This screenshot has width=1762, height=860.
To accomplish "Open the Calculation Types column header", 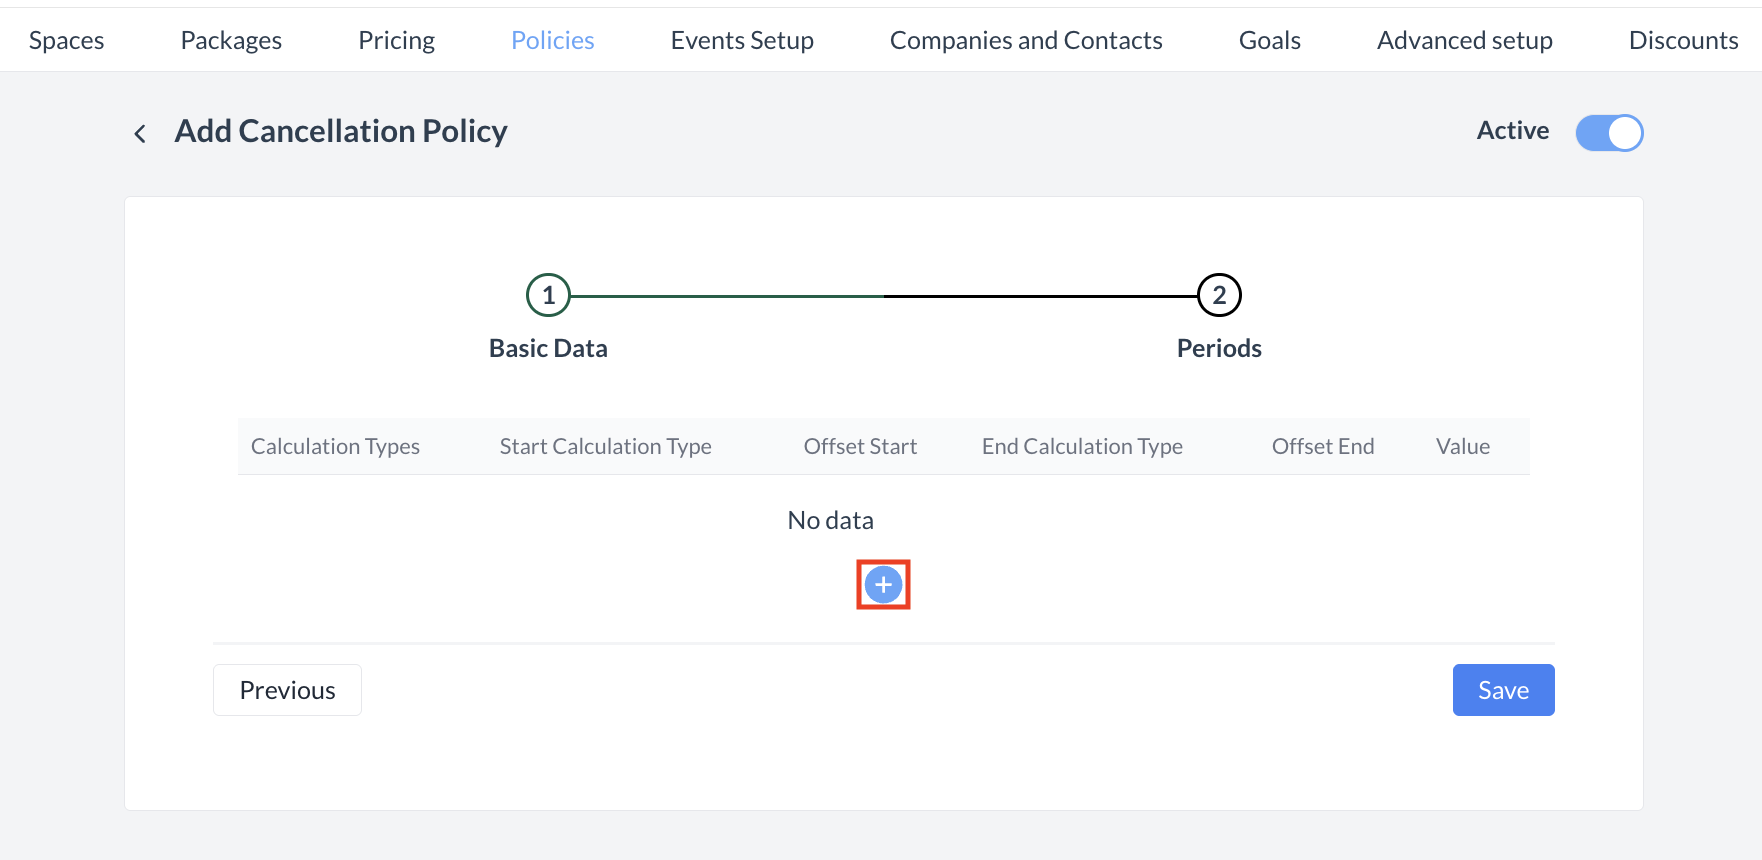I will [335, 446].
